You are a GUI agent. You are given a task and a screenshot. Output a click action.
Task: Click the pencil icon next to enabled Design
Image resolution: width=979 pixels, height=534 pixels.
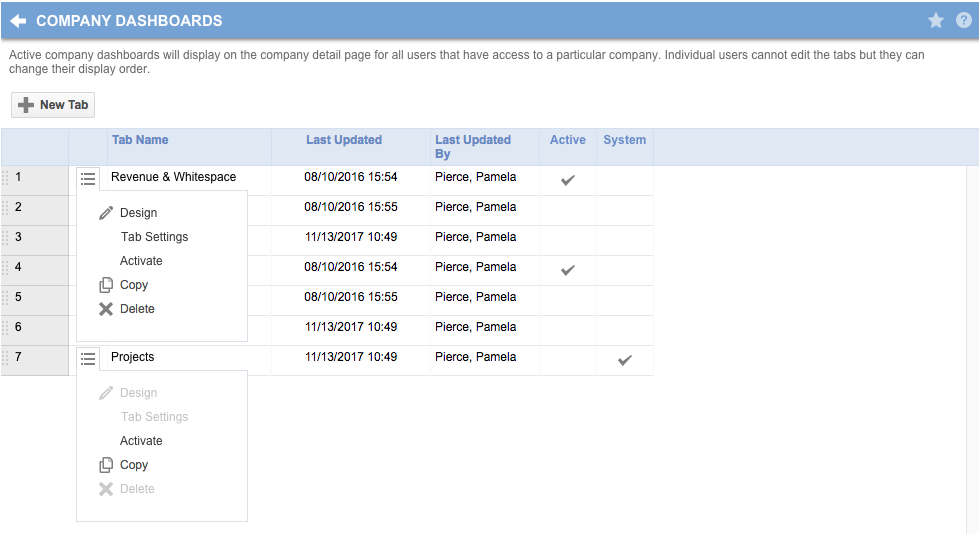pos(106,213)
